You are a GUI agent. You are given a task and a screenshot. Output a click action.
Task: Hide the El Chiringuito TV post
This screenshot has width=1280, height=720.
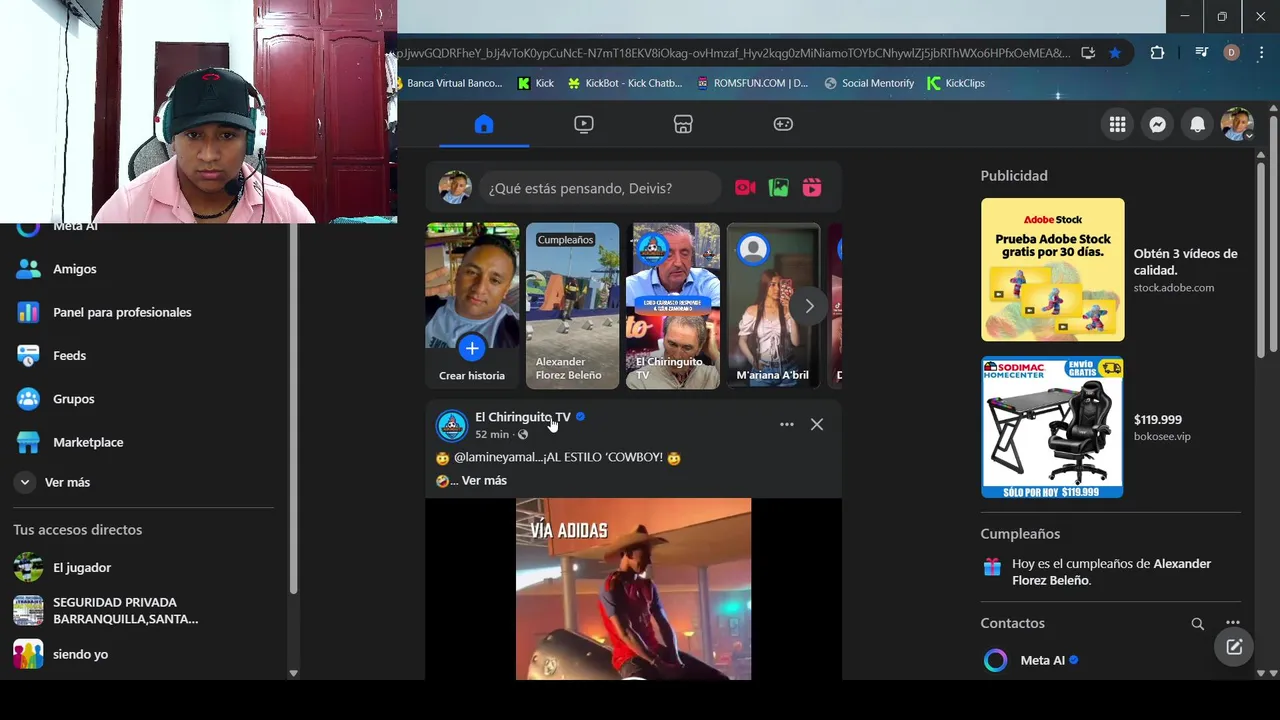point(817,425)
